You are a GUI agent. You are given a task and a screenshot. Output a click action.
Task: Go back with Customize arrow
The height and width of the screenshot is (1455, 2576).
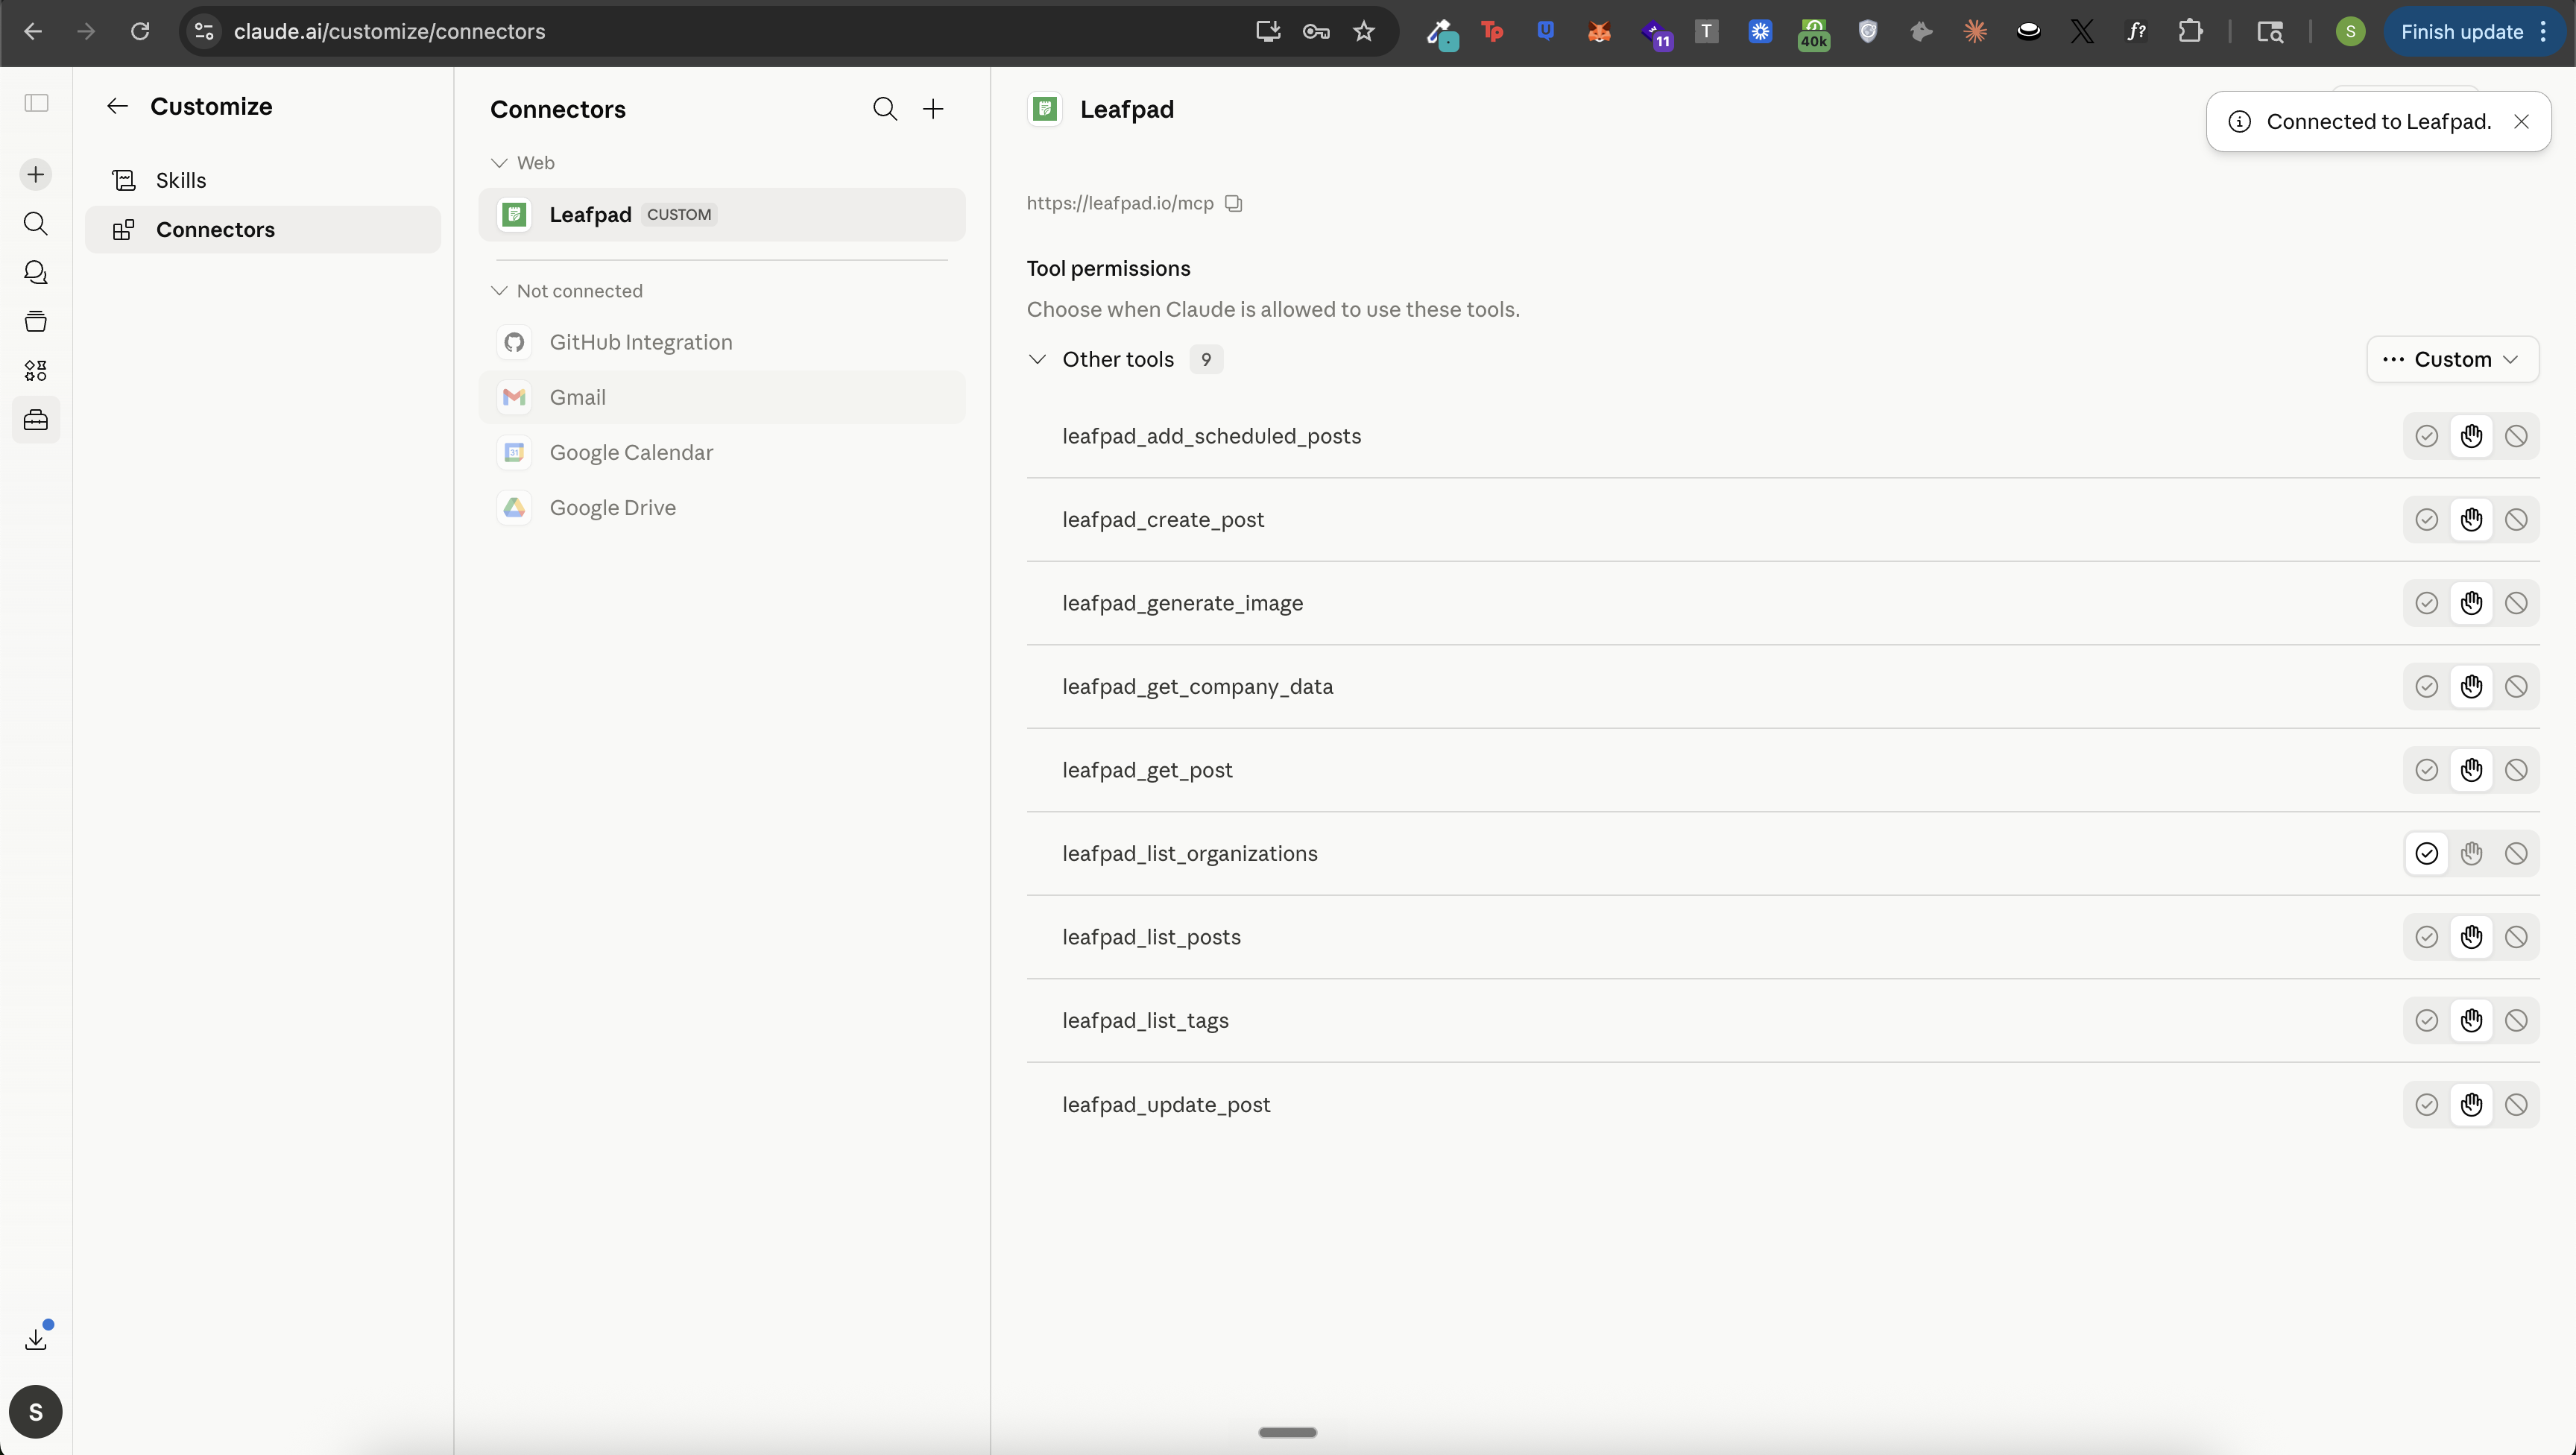[x=118, y=106]
